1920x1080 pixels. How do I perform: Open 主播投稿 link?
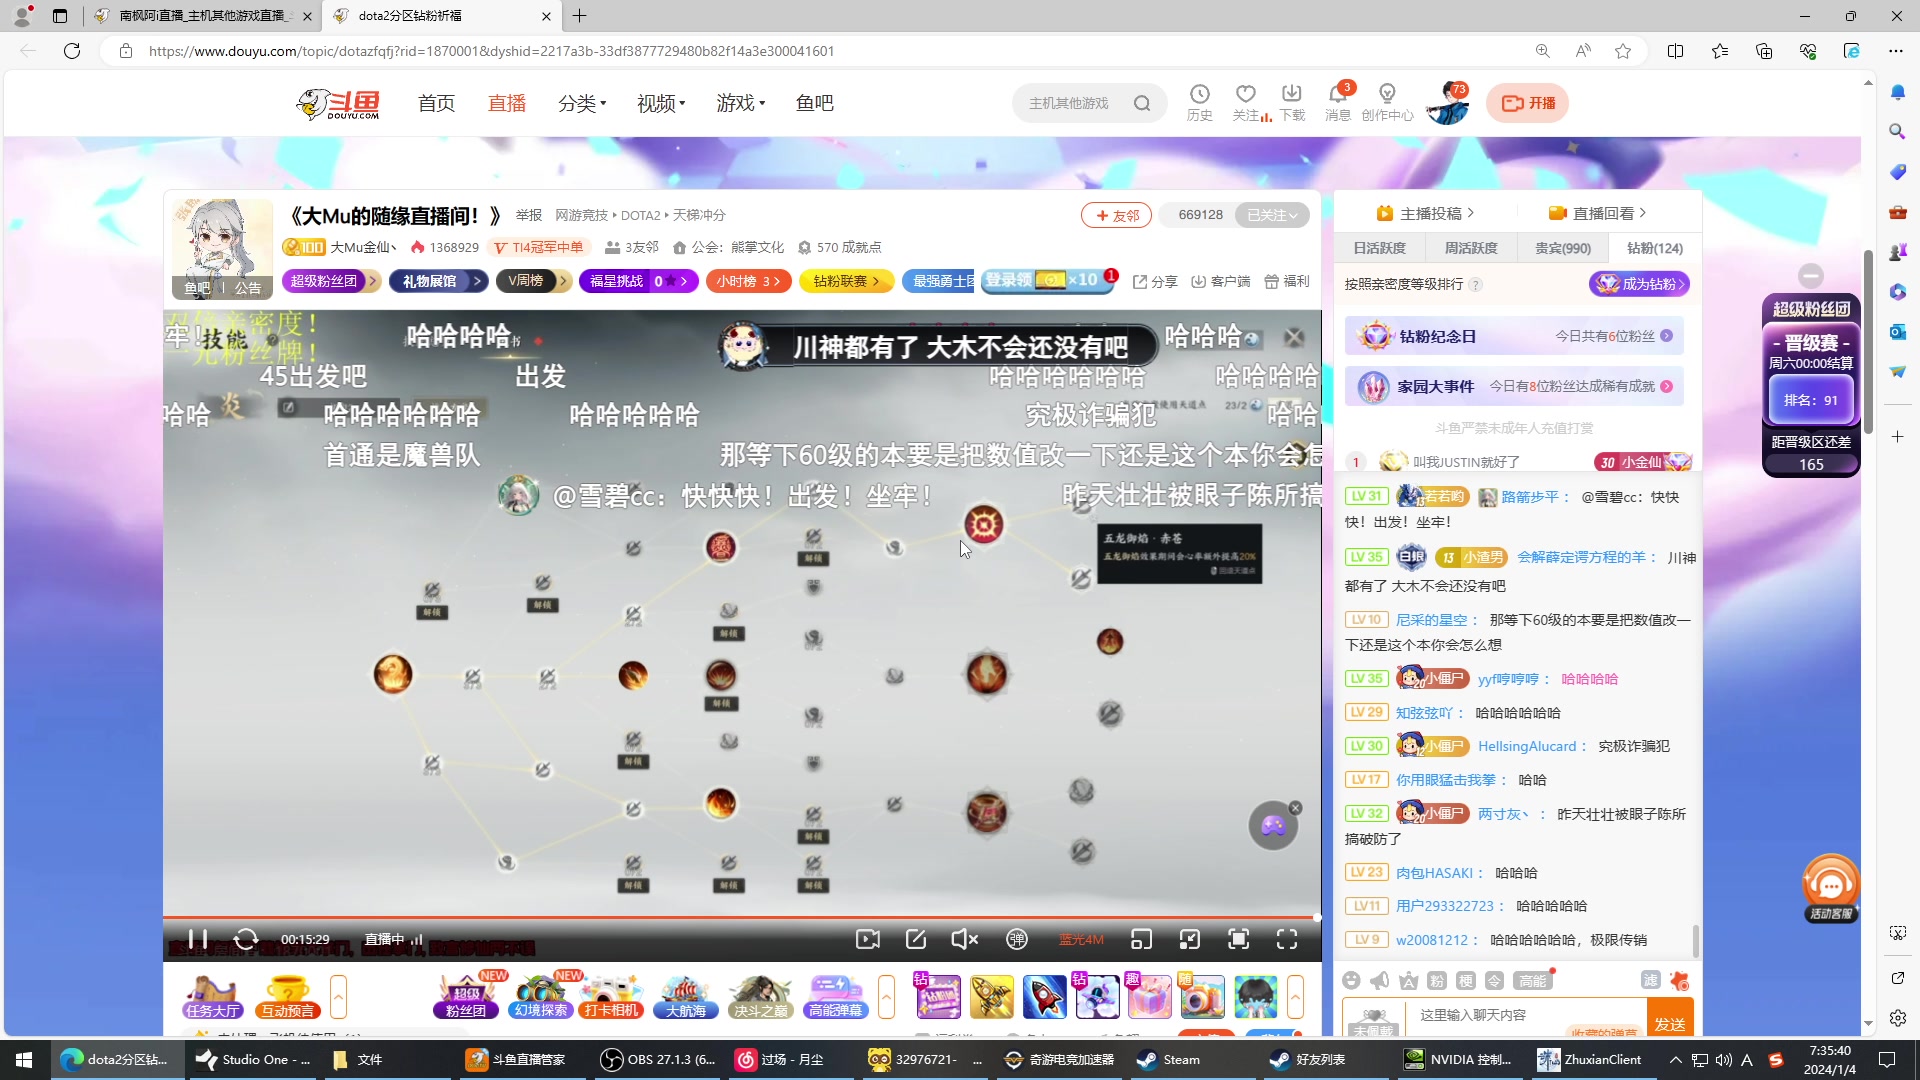pyautogui.click(x=1425, y=213)
